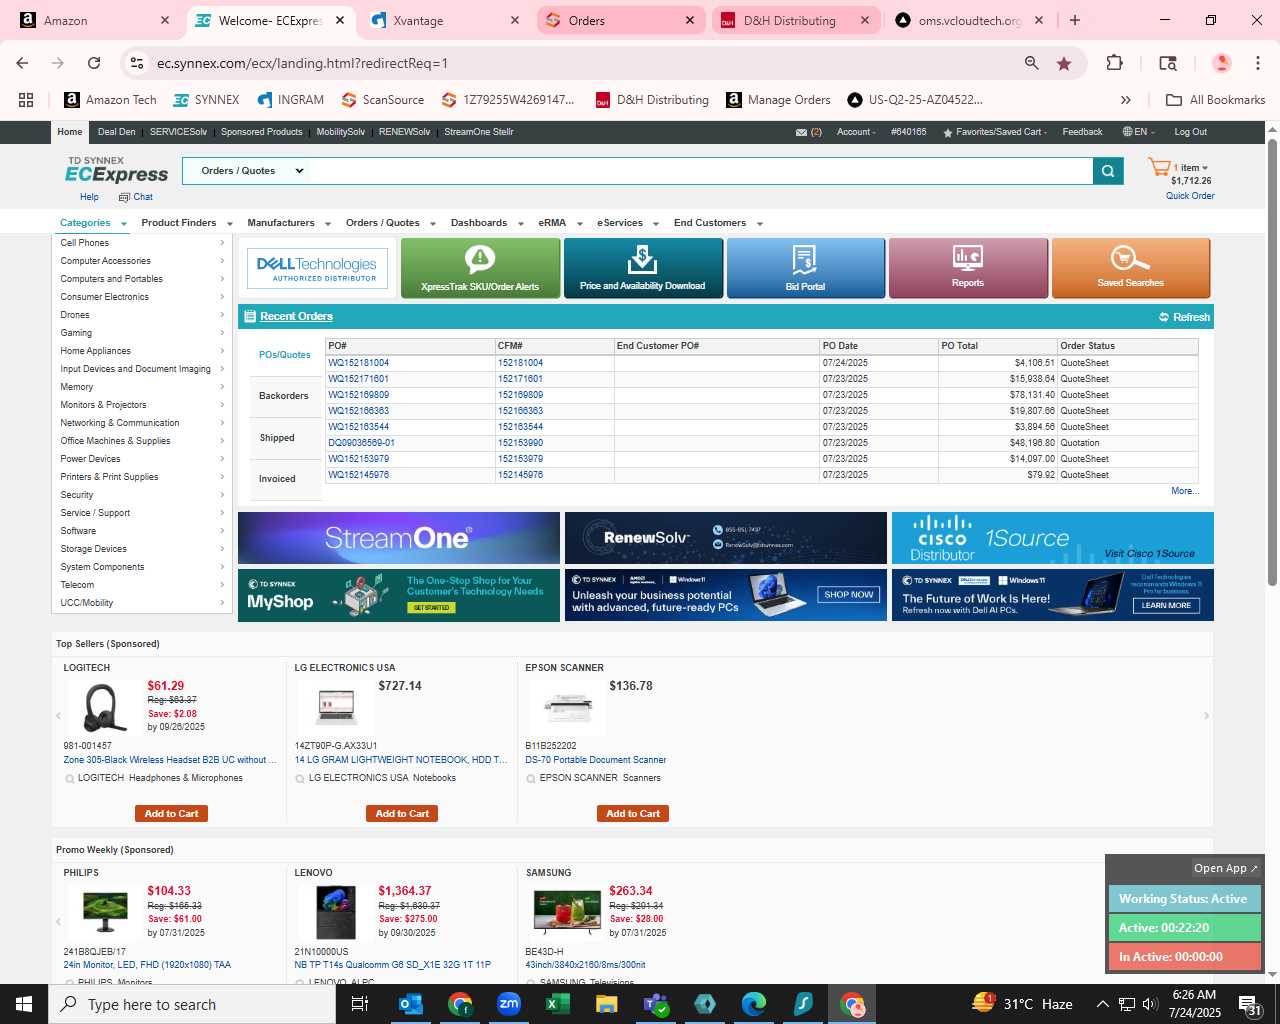Screen dimensions: 1280x1024
Task: Expand the Categories menu
Action: click(x=93, y=223)
